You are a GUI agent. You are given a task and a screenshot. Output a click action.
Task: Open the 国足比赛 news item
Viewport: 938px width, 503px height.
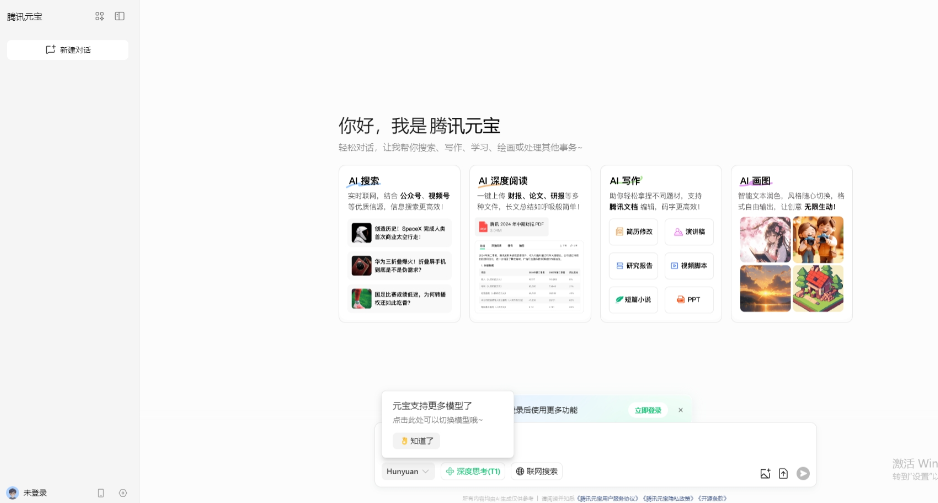[399, 298]
